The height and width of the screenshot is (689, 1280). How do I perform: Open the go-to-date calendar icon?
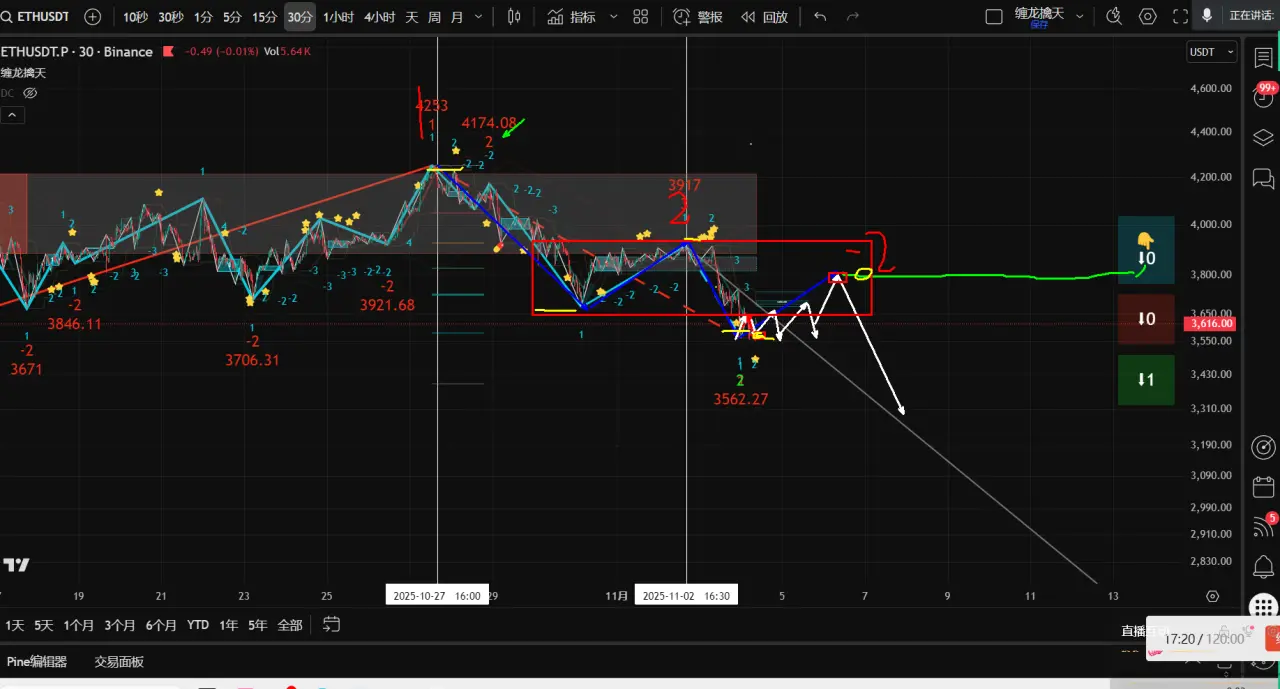[x=331, y=624]
